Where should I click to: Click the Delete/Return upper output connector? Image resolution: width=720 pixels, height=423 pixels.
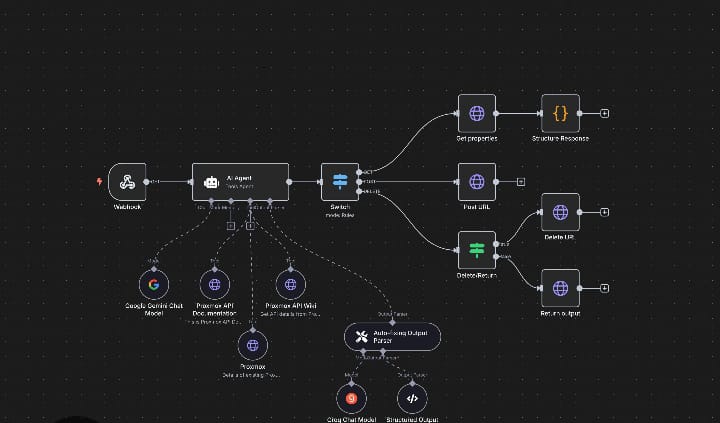pyautogui.click(x=496, y=244)
